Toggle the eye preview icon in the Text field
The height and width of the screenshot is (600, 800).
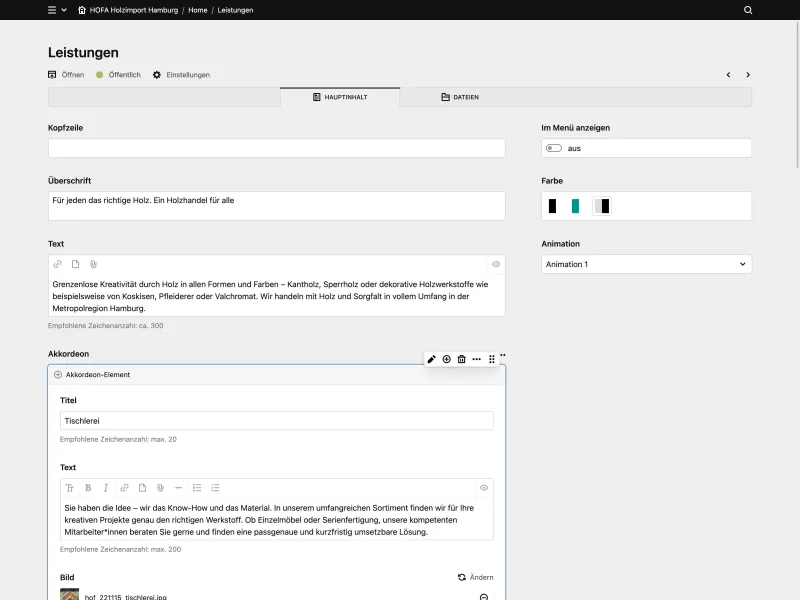coord(494,264)
